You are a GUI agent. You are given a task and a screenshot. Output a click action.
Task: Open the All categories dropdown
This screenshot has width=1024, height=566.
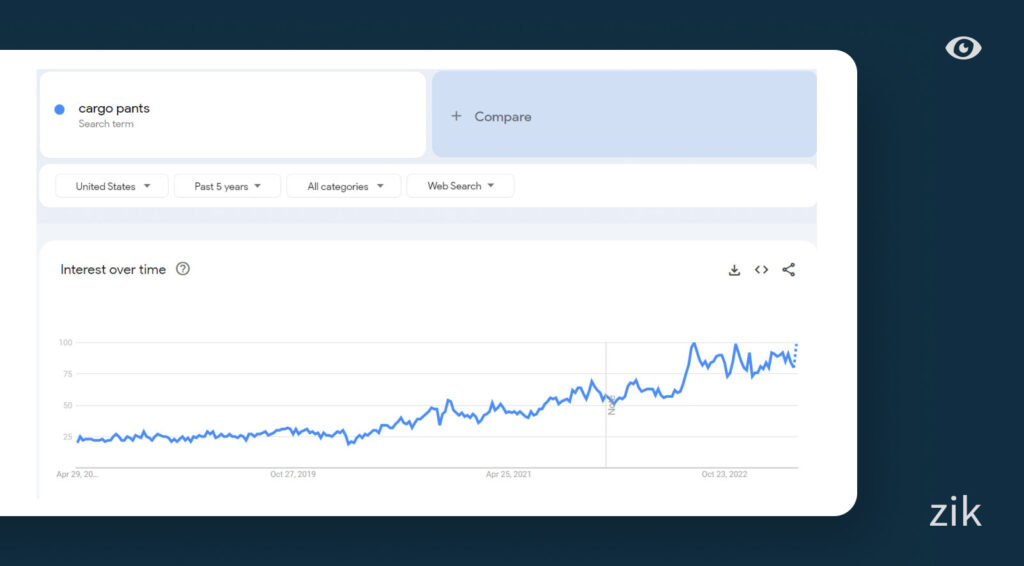point(343,186)
